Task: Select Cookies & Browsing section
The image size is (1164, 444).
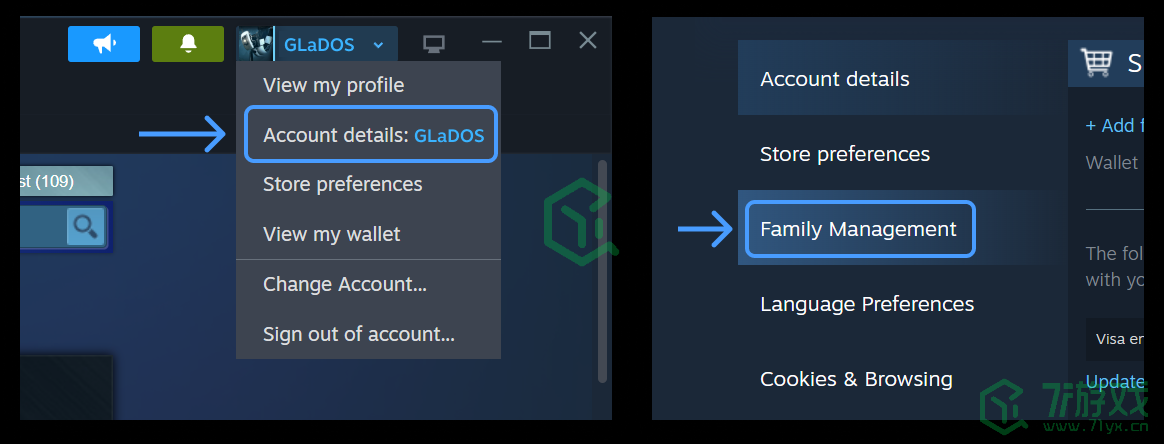Action: 855,379
